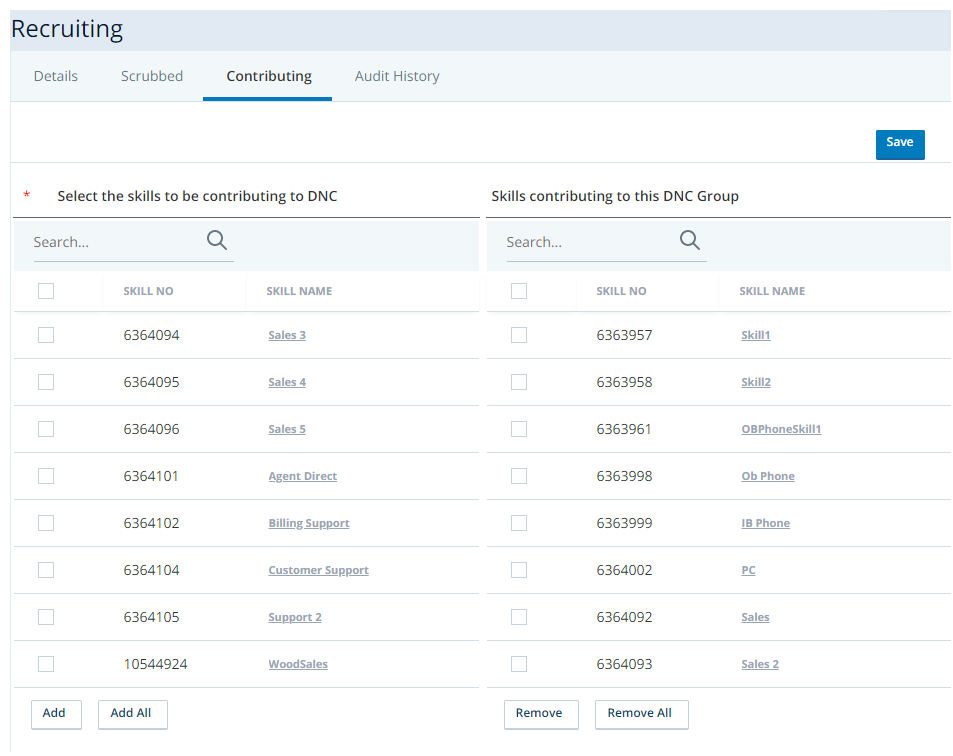The height and width of the screenshot is (756, 953).
Task: Check the box for skill 6364092 Sales
Action: [x=519, y=617]
